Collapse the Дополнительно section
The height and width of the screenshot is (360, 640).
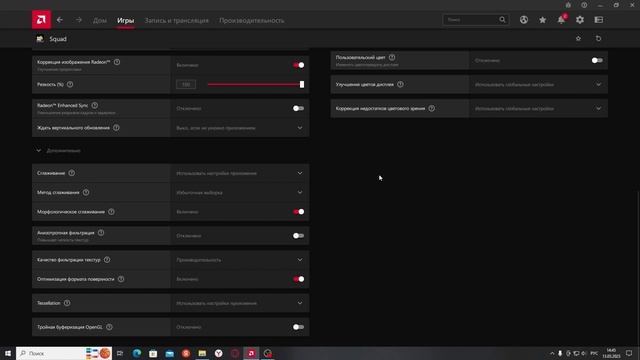pos(58,151)
